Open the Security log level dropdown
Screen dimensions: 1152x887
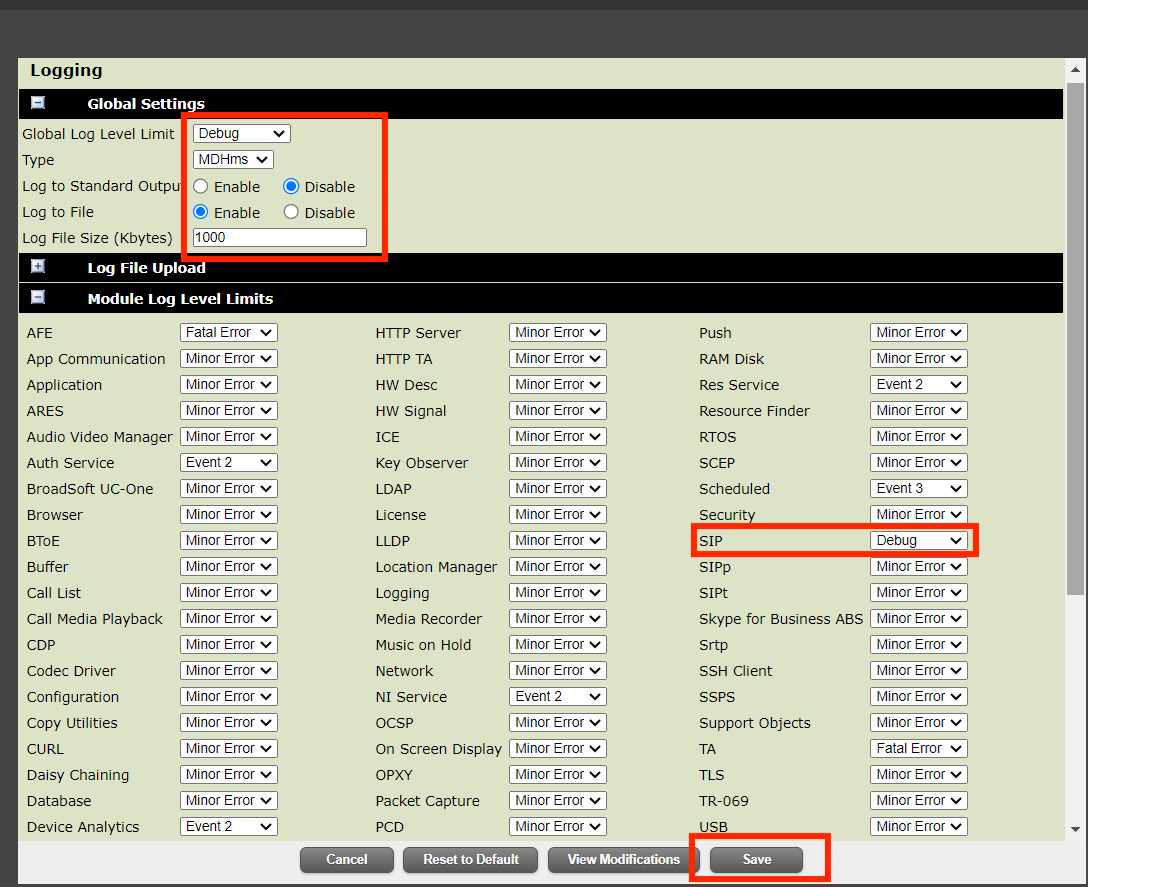[918, 514]
